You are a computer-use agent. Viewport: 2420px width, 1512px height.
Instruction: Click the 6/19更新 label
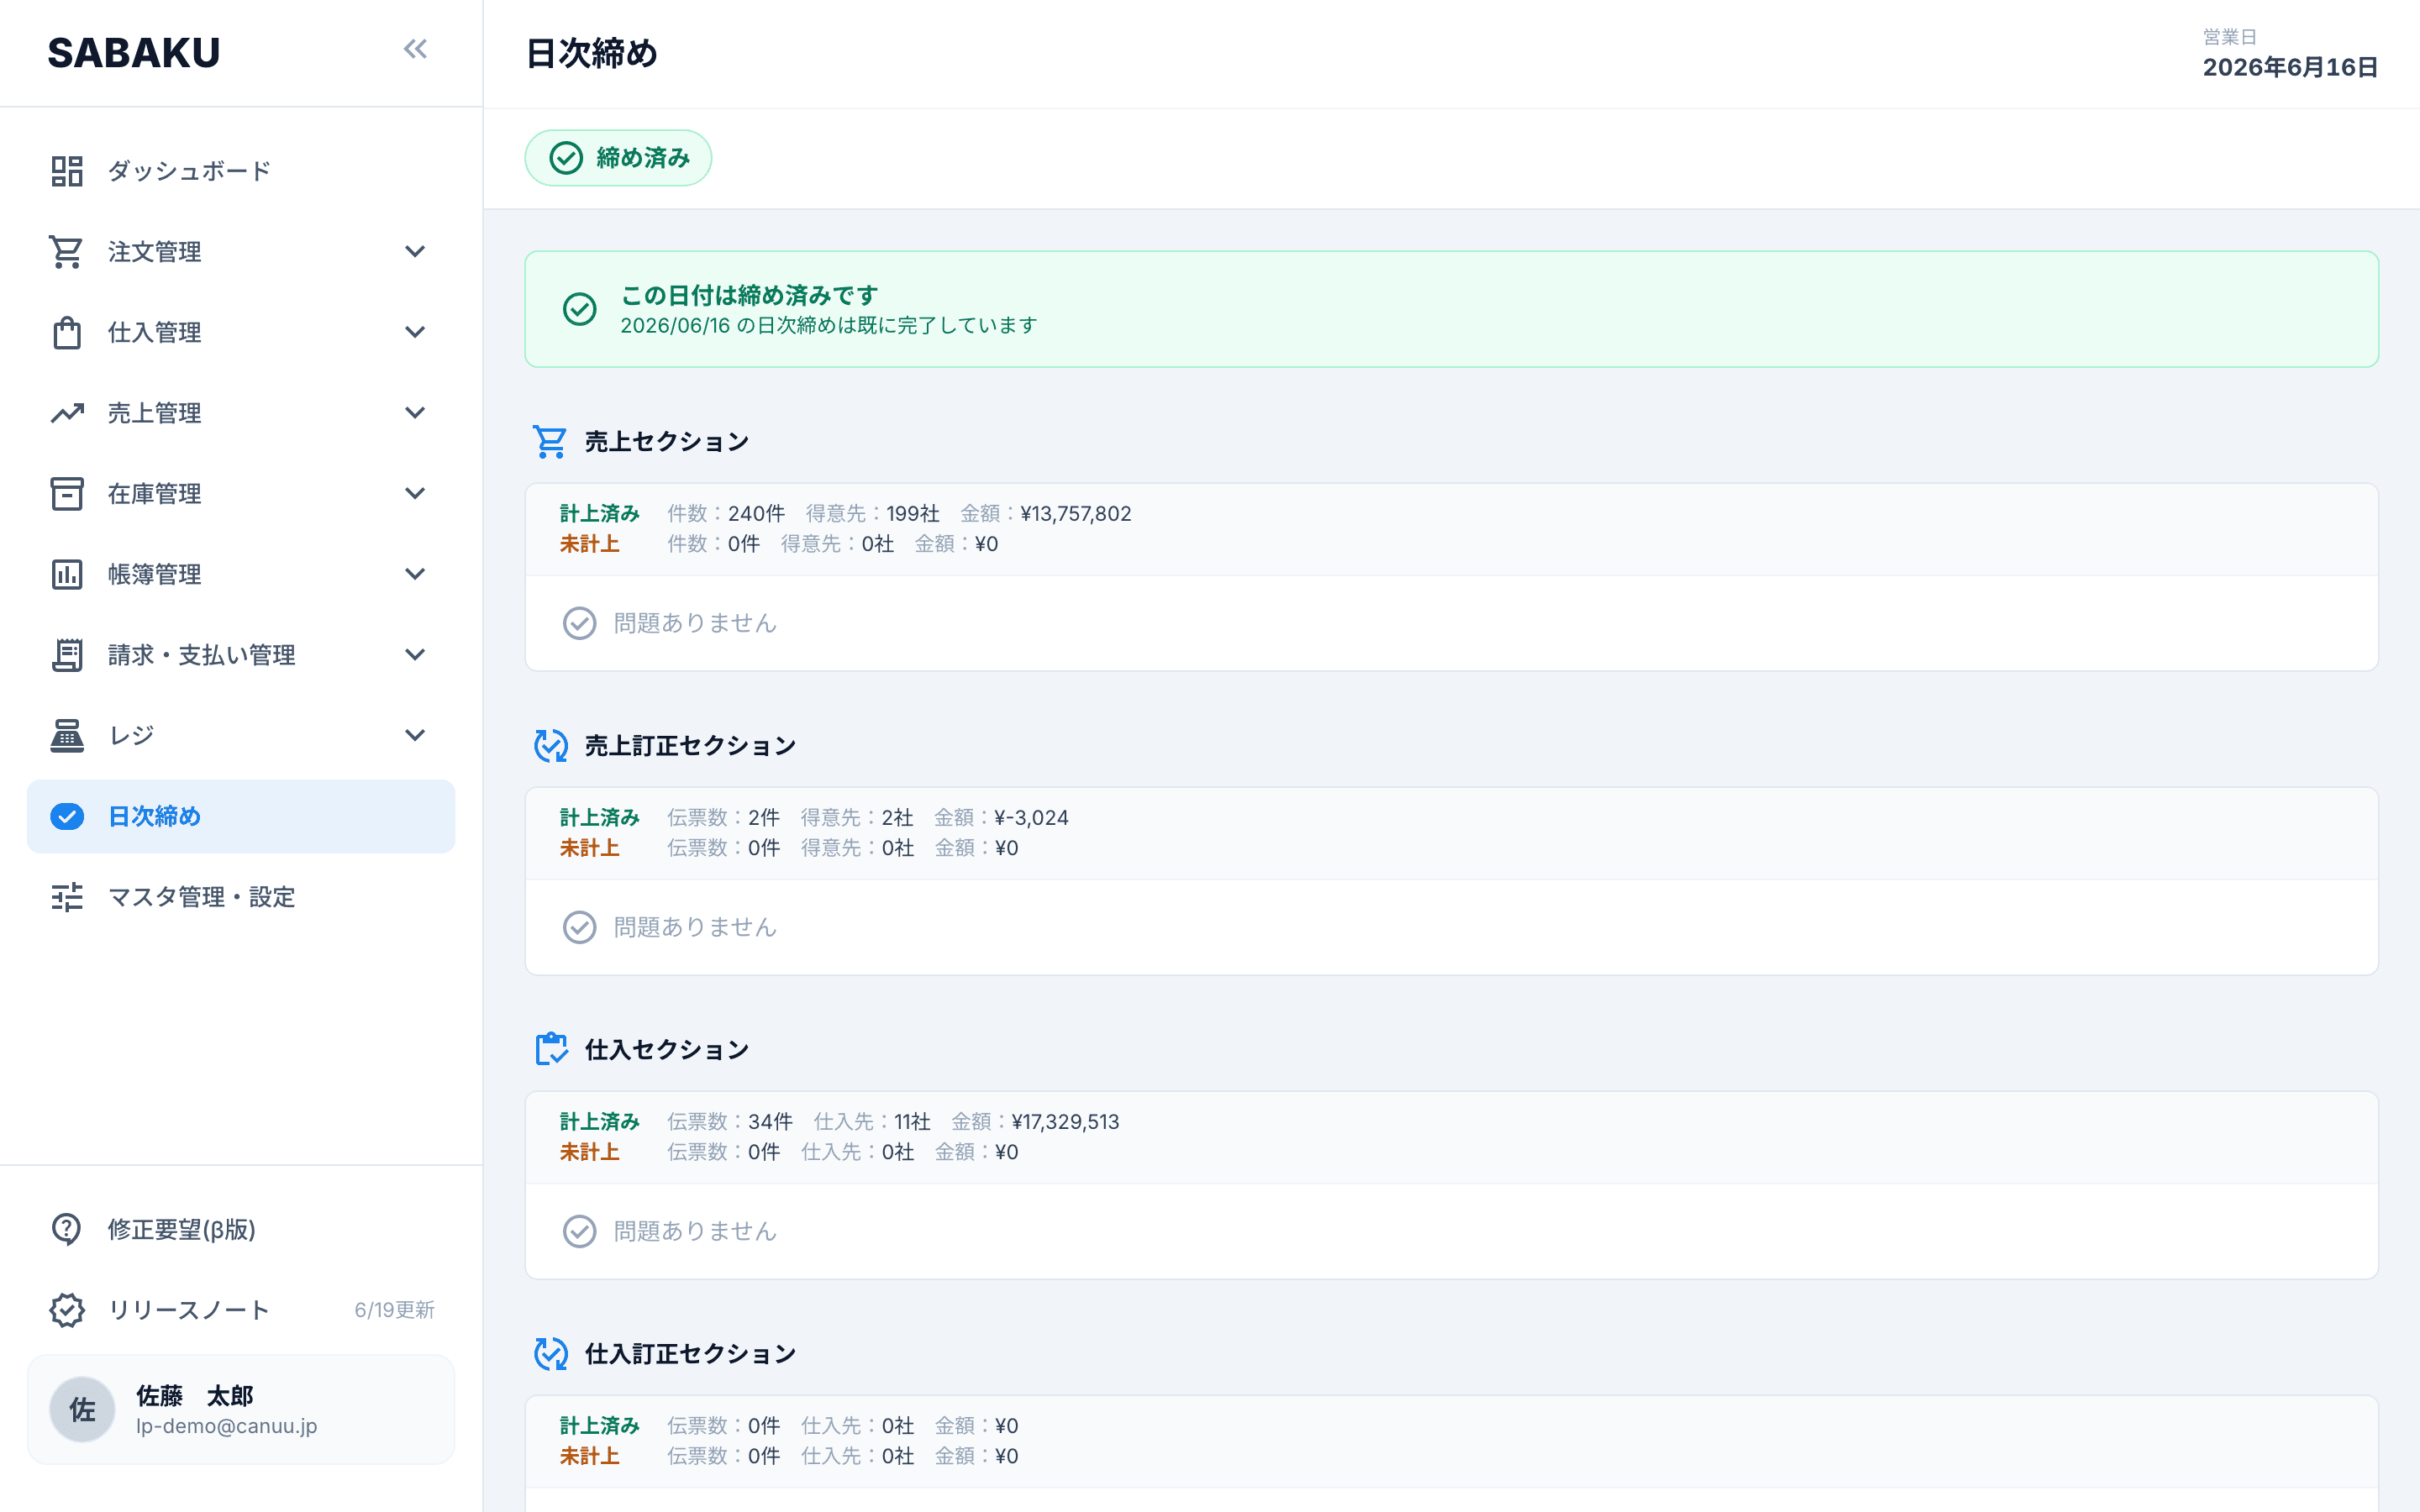(x=394, y=1310)
